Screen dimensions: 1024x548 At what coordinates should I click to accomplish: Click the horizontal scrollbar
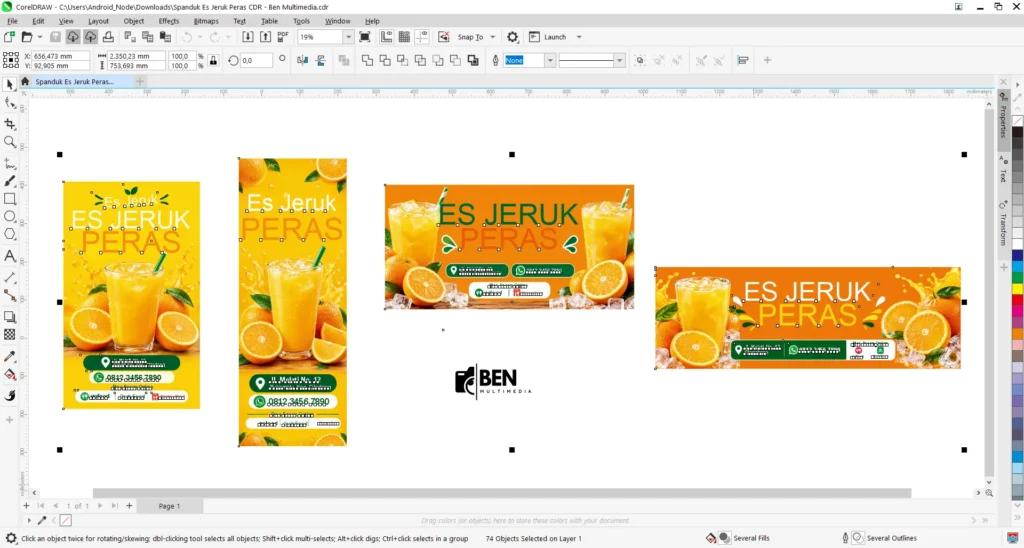(502, 492)
